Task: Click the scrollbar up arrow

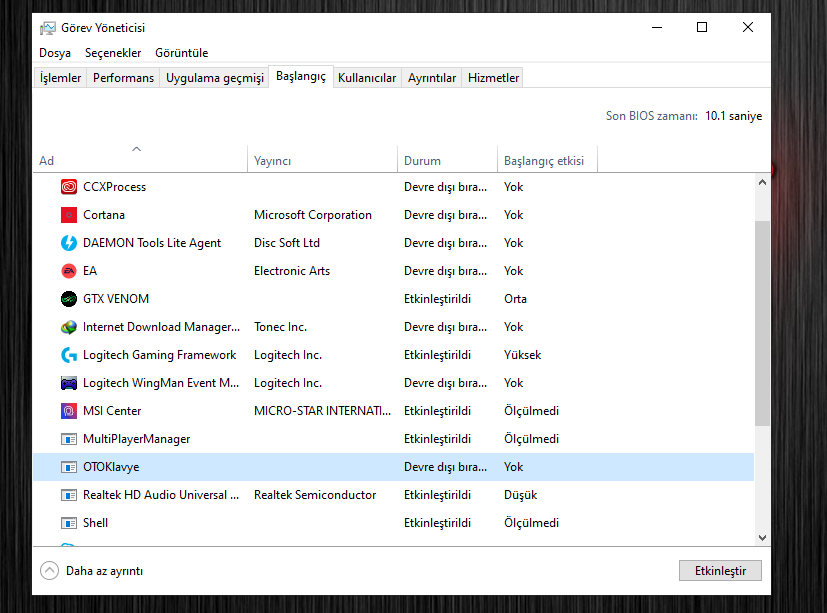Action: (762, 183)
